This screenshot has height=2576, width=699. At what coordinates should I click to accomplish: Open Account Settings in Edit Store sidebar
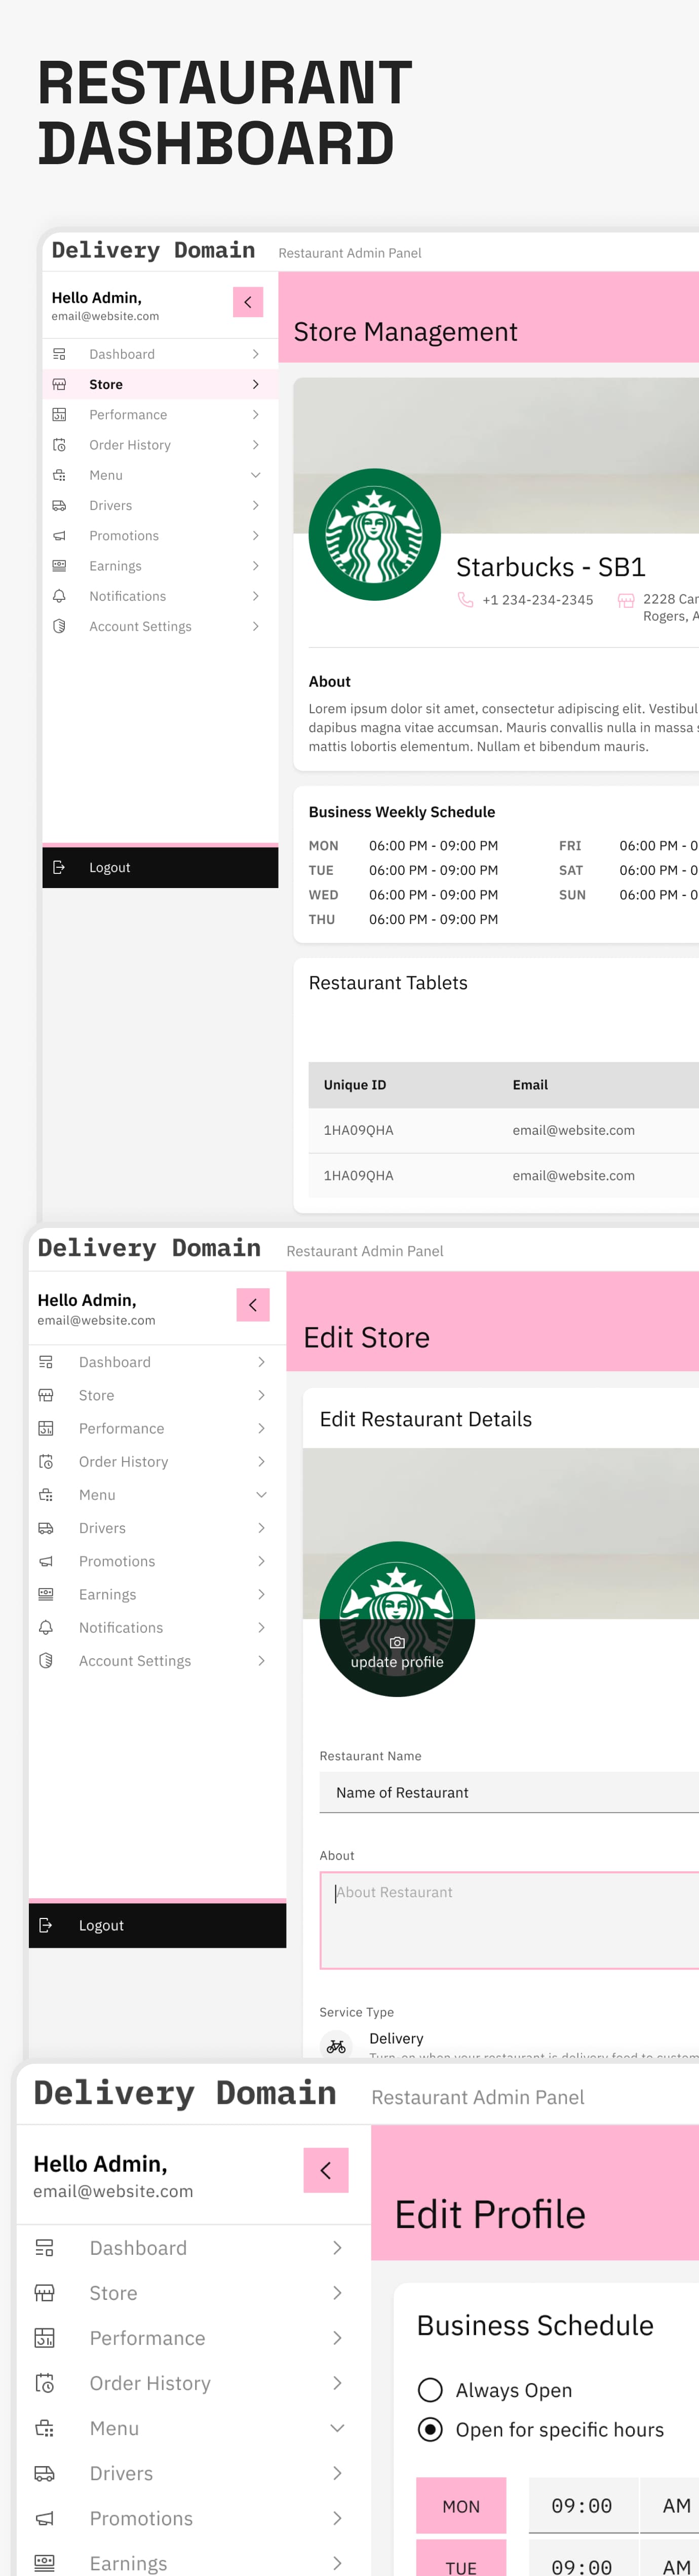(157, 1660)
